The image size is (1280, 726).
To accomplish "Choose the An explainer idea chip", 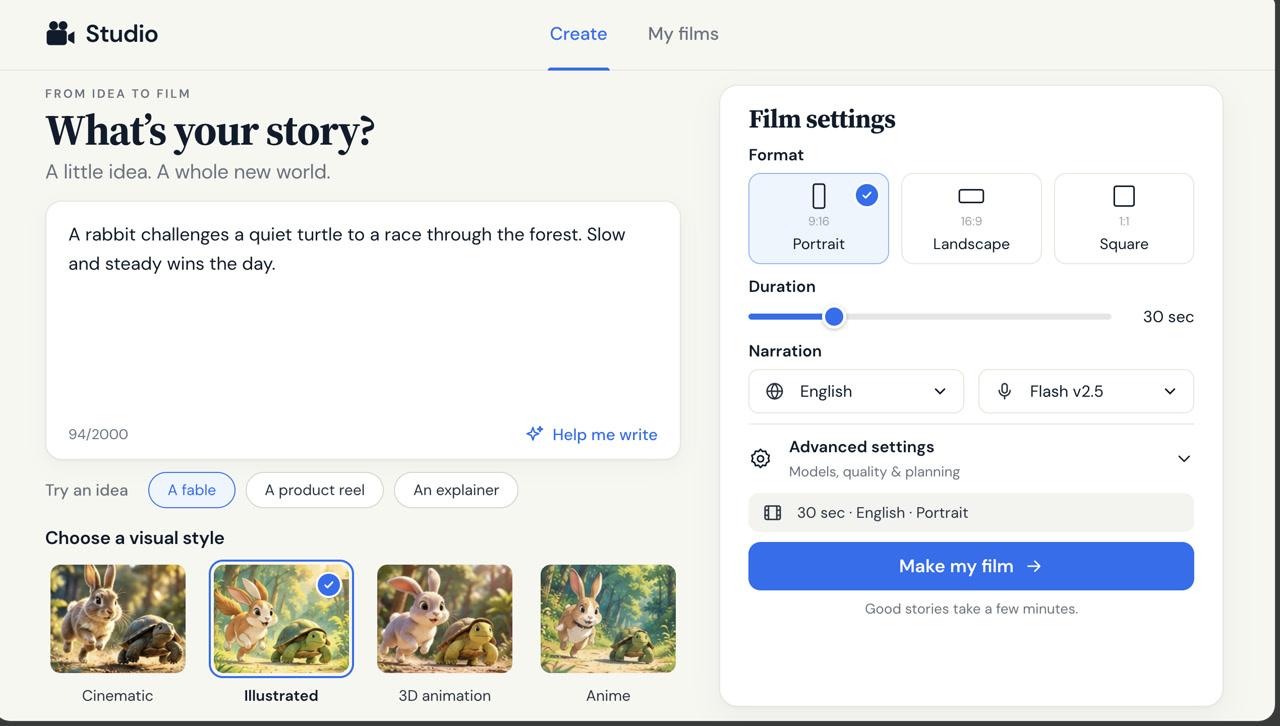I will [456, 490].
